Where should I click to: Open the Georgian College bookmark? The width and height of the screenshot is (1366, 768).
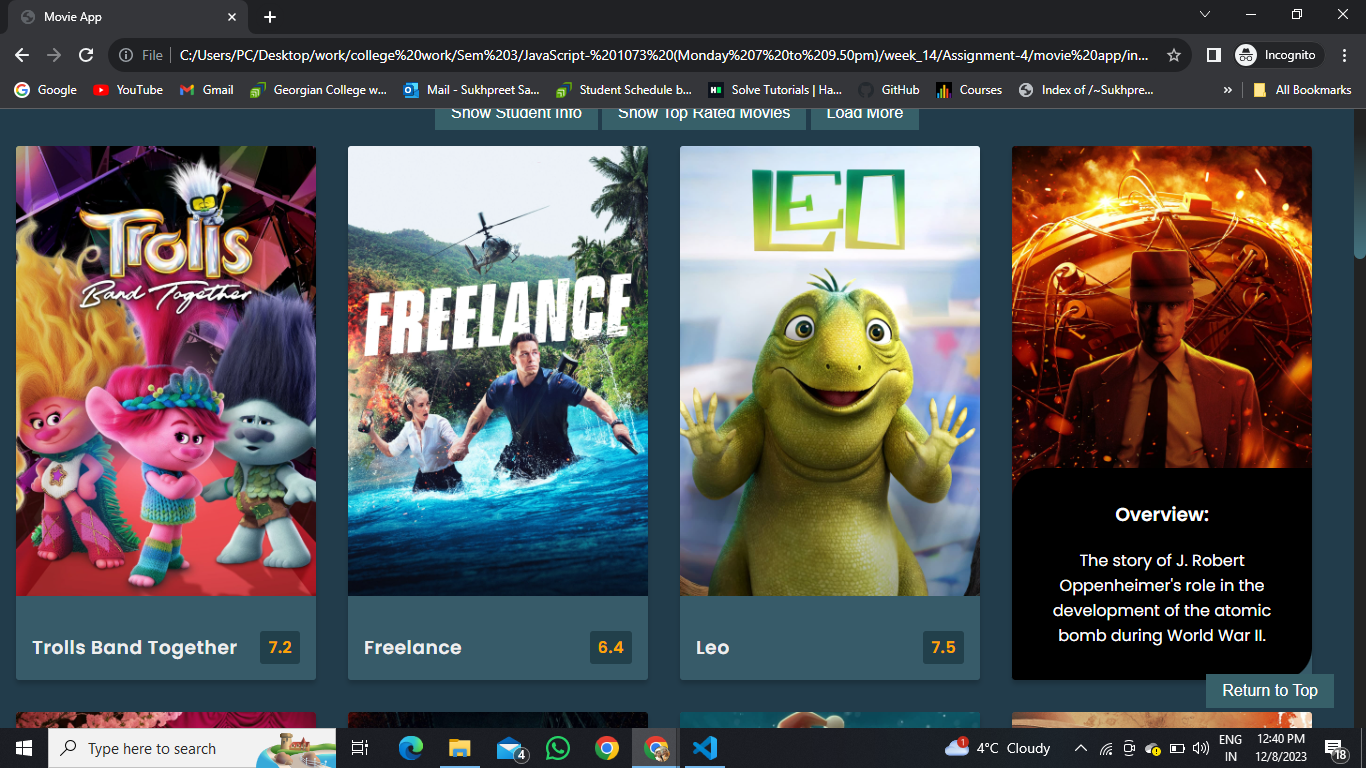point(318,90)
